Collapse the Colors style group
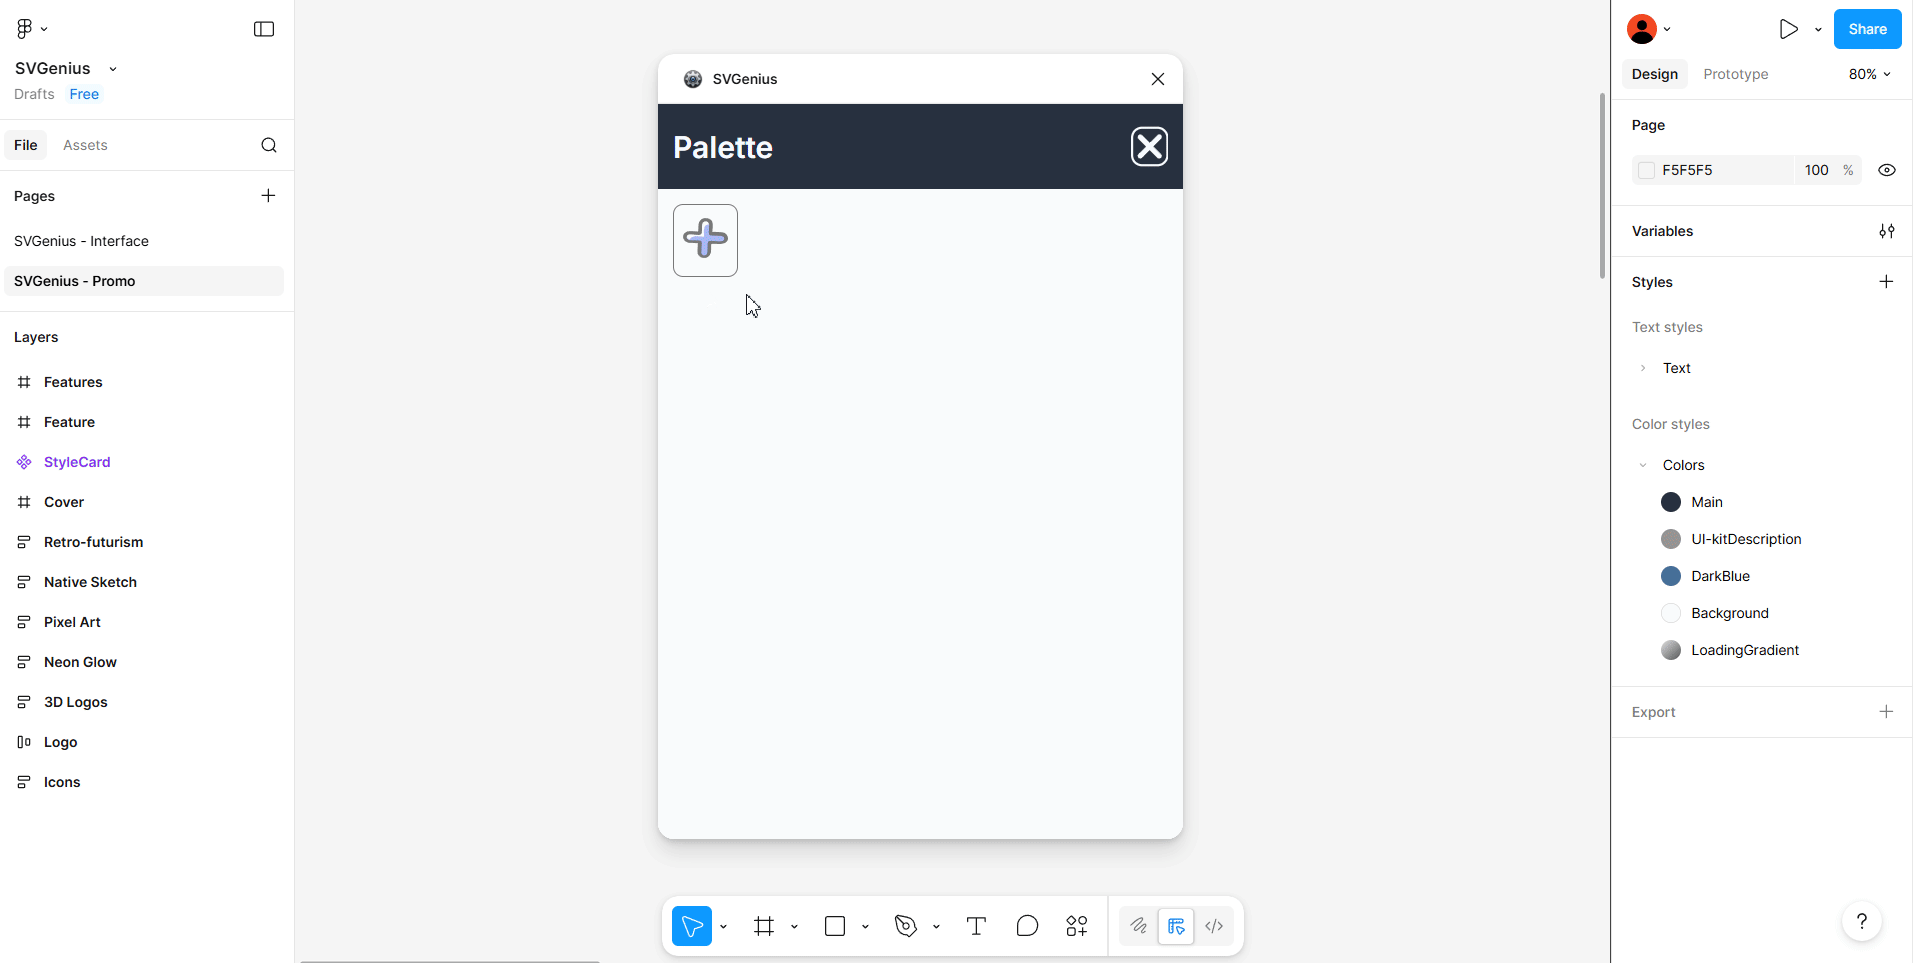Viewport: 1913px width, 963px height. click(x=1642, y=465)
